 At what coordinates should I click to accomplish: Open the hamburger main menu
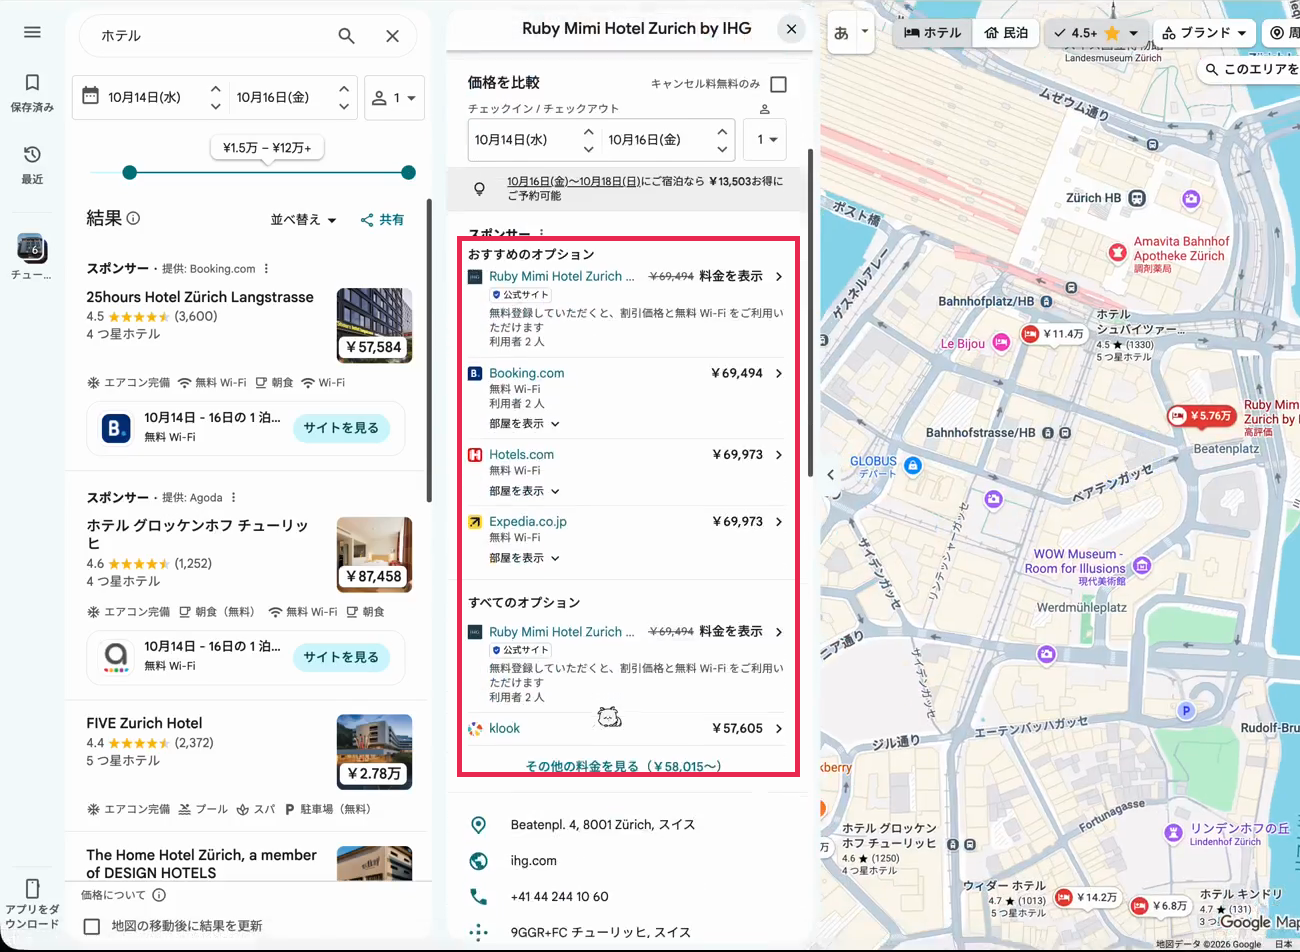click(32, 32)
